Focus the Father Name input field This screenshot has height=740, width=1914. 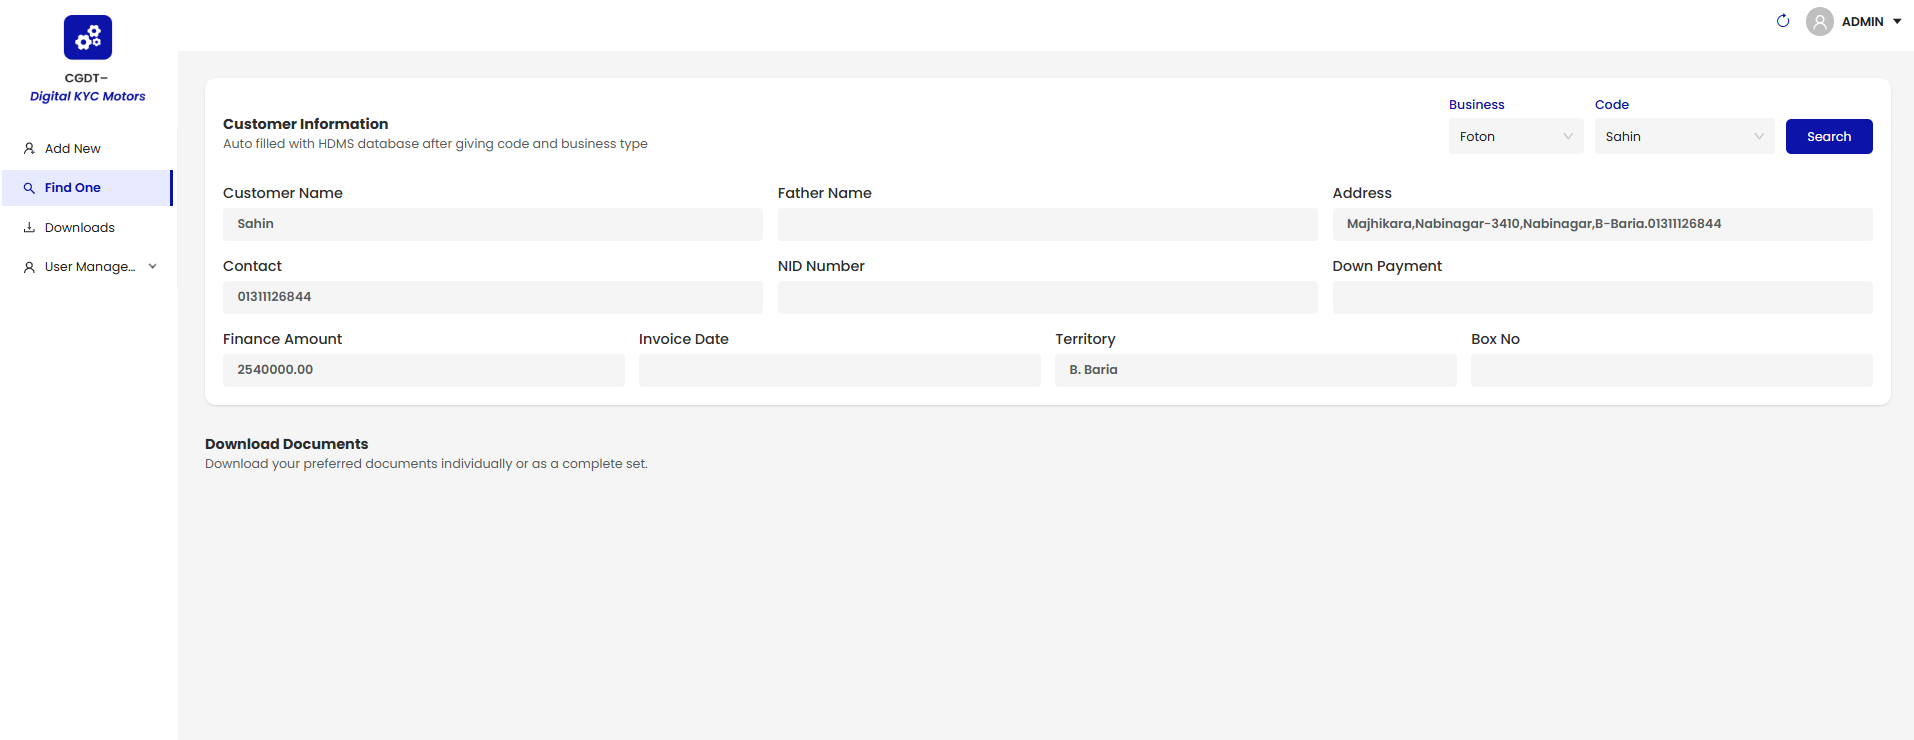click(x=1047, y=224)
